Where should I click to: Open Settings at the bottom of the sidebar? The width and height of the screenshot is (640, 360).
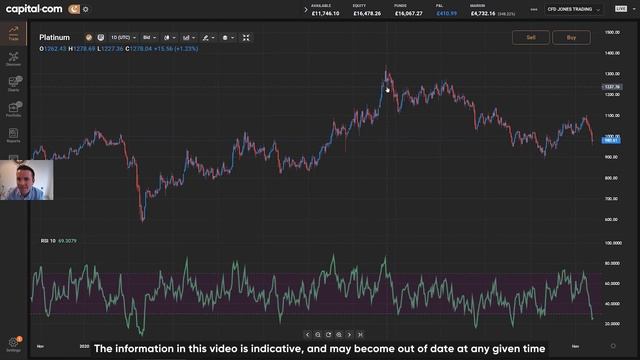click(13, 344)
